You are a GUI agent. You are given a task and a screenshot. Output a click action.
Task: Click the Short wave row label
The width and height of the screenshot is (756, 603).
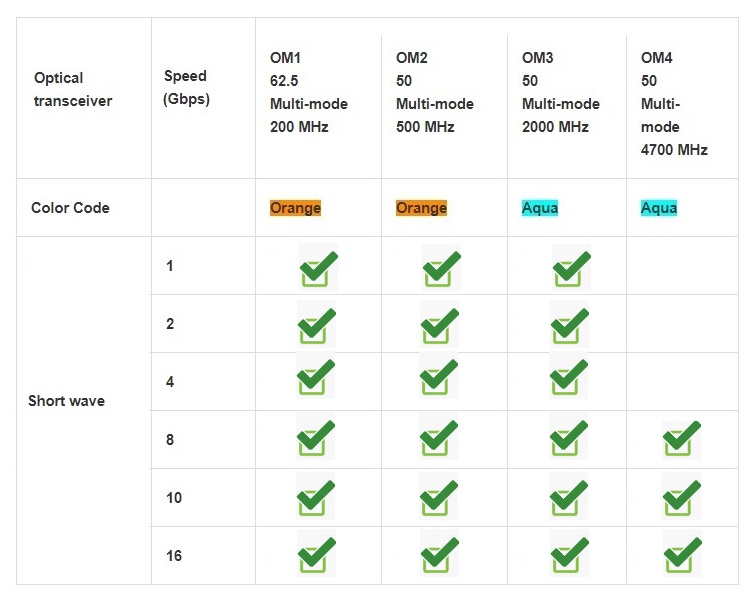pyautogui.click(x=66, y=401)
